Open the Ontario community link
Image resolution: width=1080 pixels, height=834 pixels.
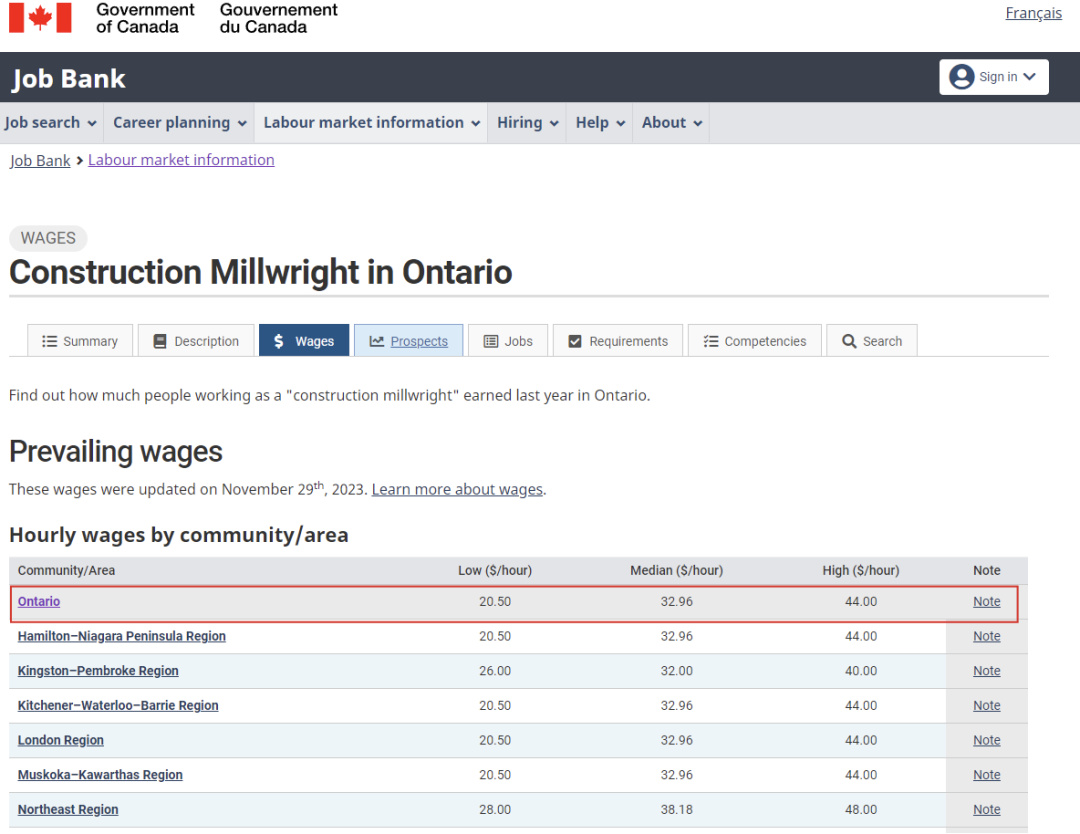[x=39, y=601]
